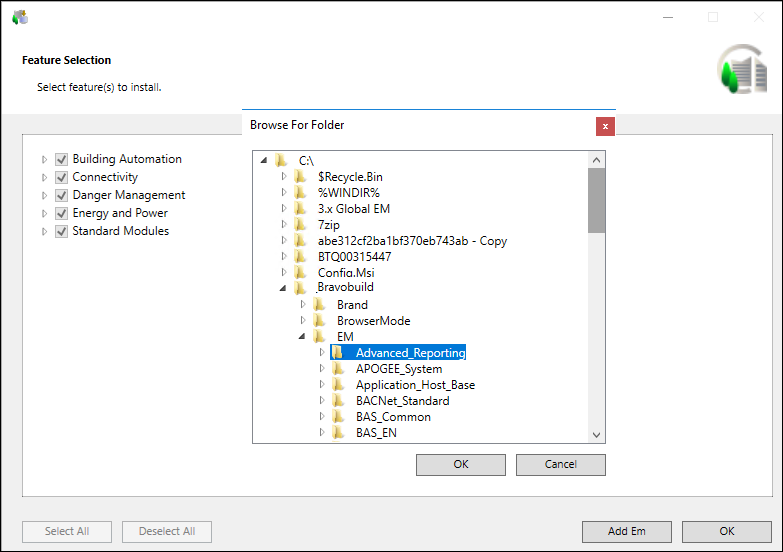
Task: Click the BrowserMode folder icon
Action: (319, 321)
